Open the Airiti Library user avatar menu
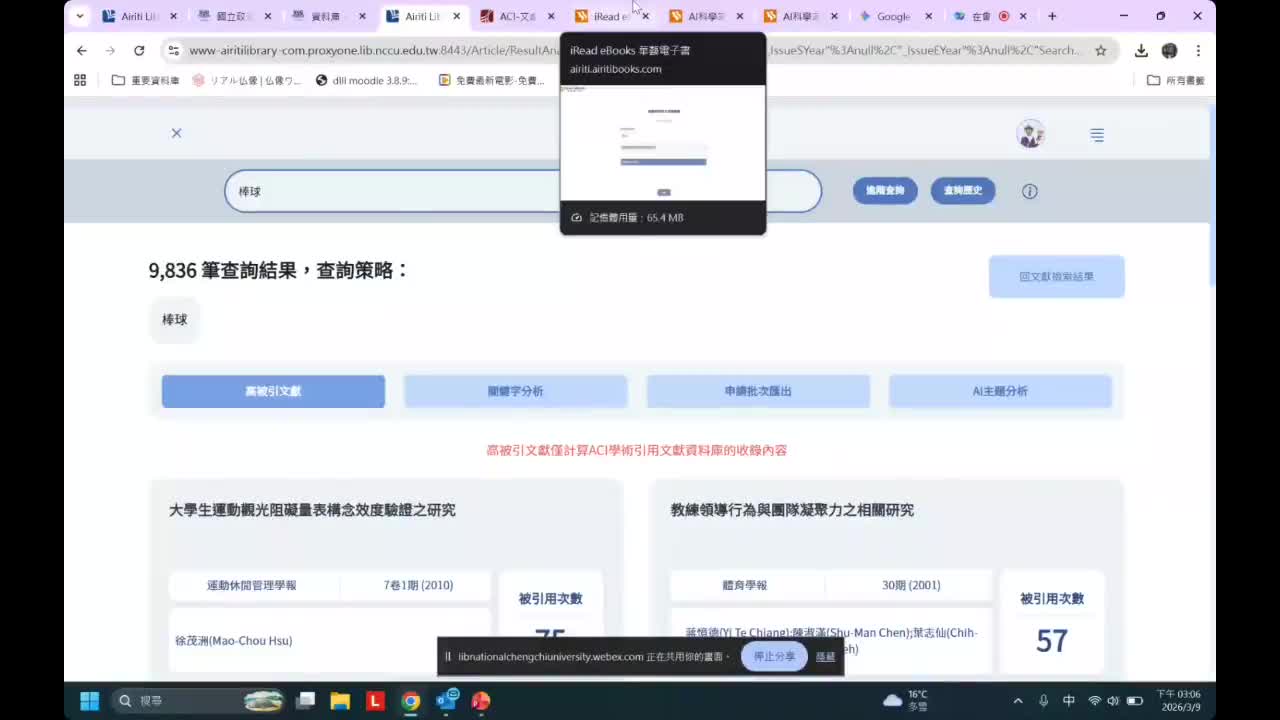 pyautogui.click(x=1030, y=133)
